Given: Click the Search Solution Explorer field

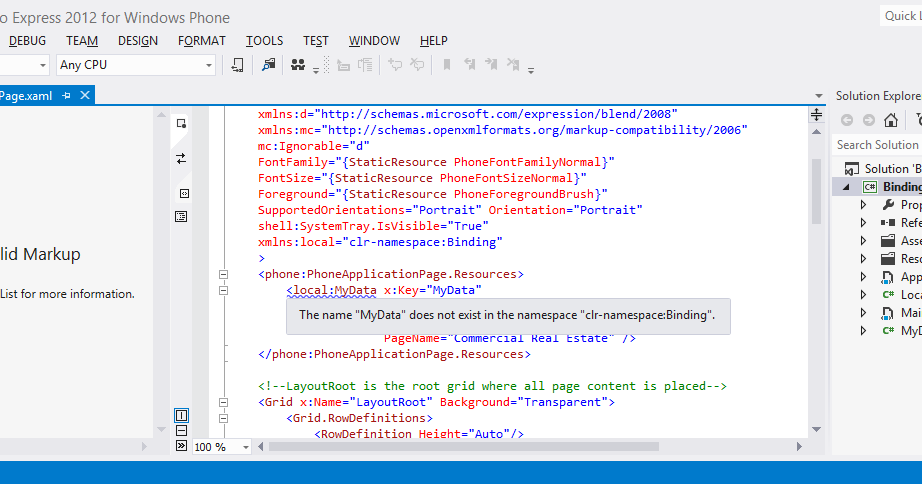Looking at the screenshot, I should (877, 145).
